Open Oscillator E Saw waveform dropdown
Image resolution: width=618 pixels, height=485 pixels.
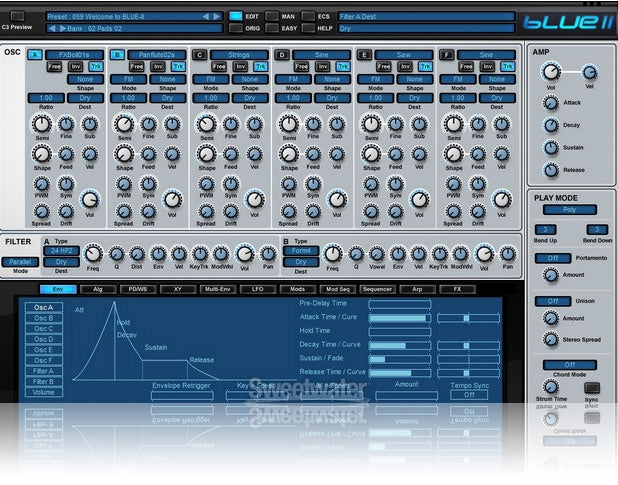tap(404, 55)
